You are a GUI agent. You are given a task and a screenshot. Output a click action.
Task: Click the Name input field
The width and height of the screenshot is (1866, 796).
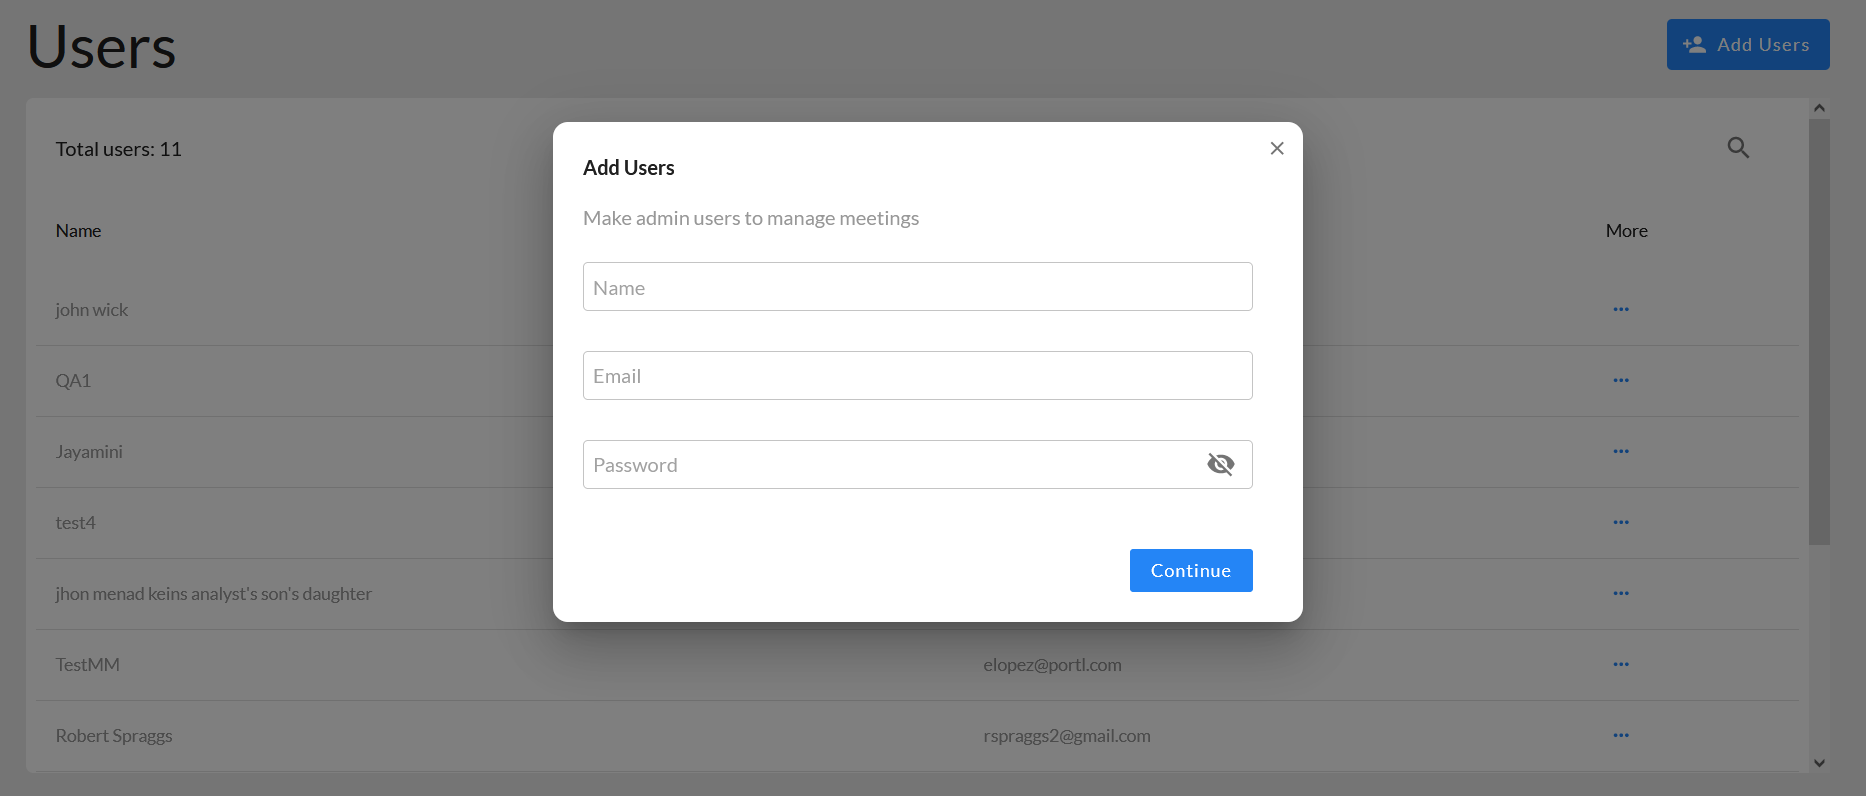(x=917, y=287)
